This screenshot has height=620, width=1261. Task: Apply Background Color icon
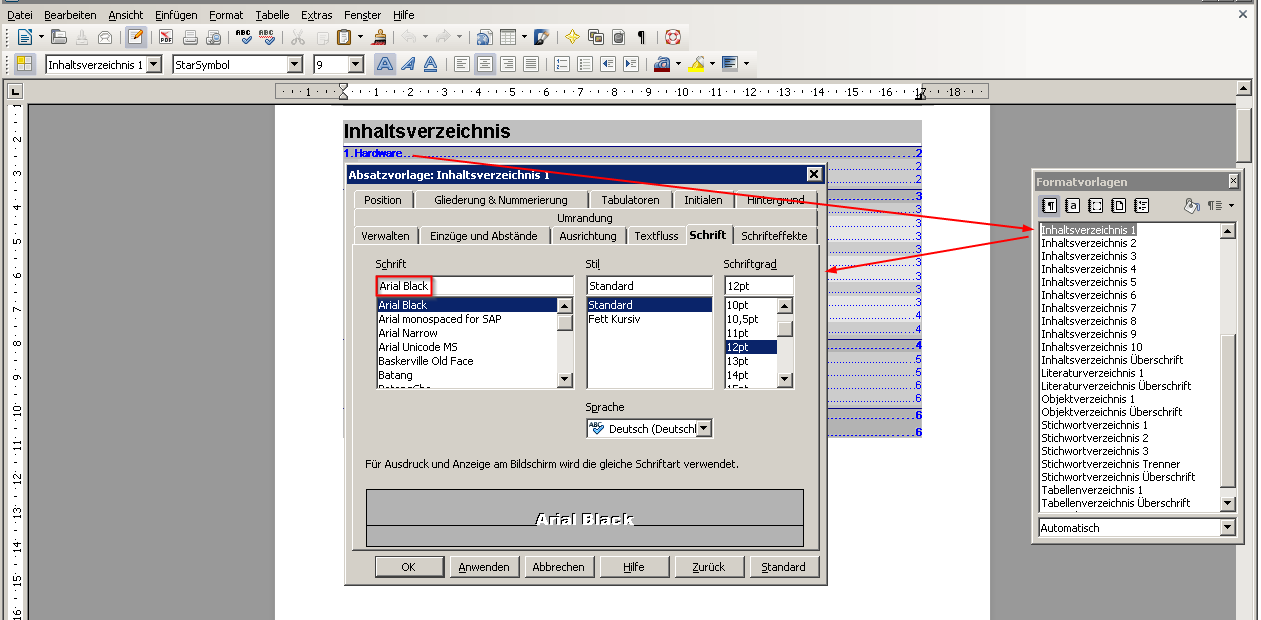coord(729,64)
